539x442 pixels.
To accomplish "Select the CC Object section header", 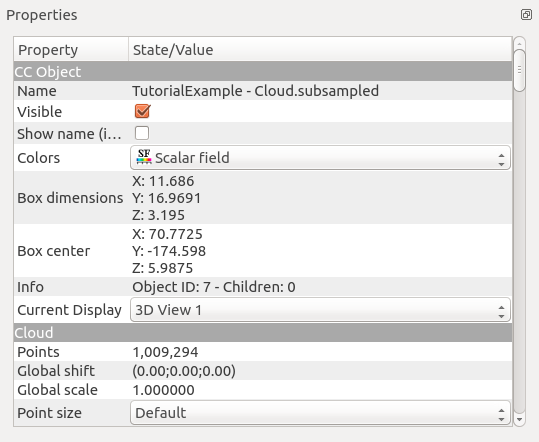I will (x=263, y=71).
